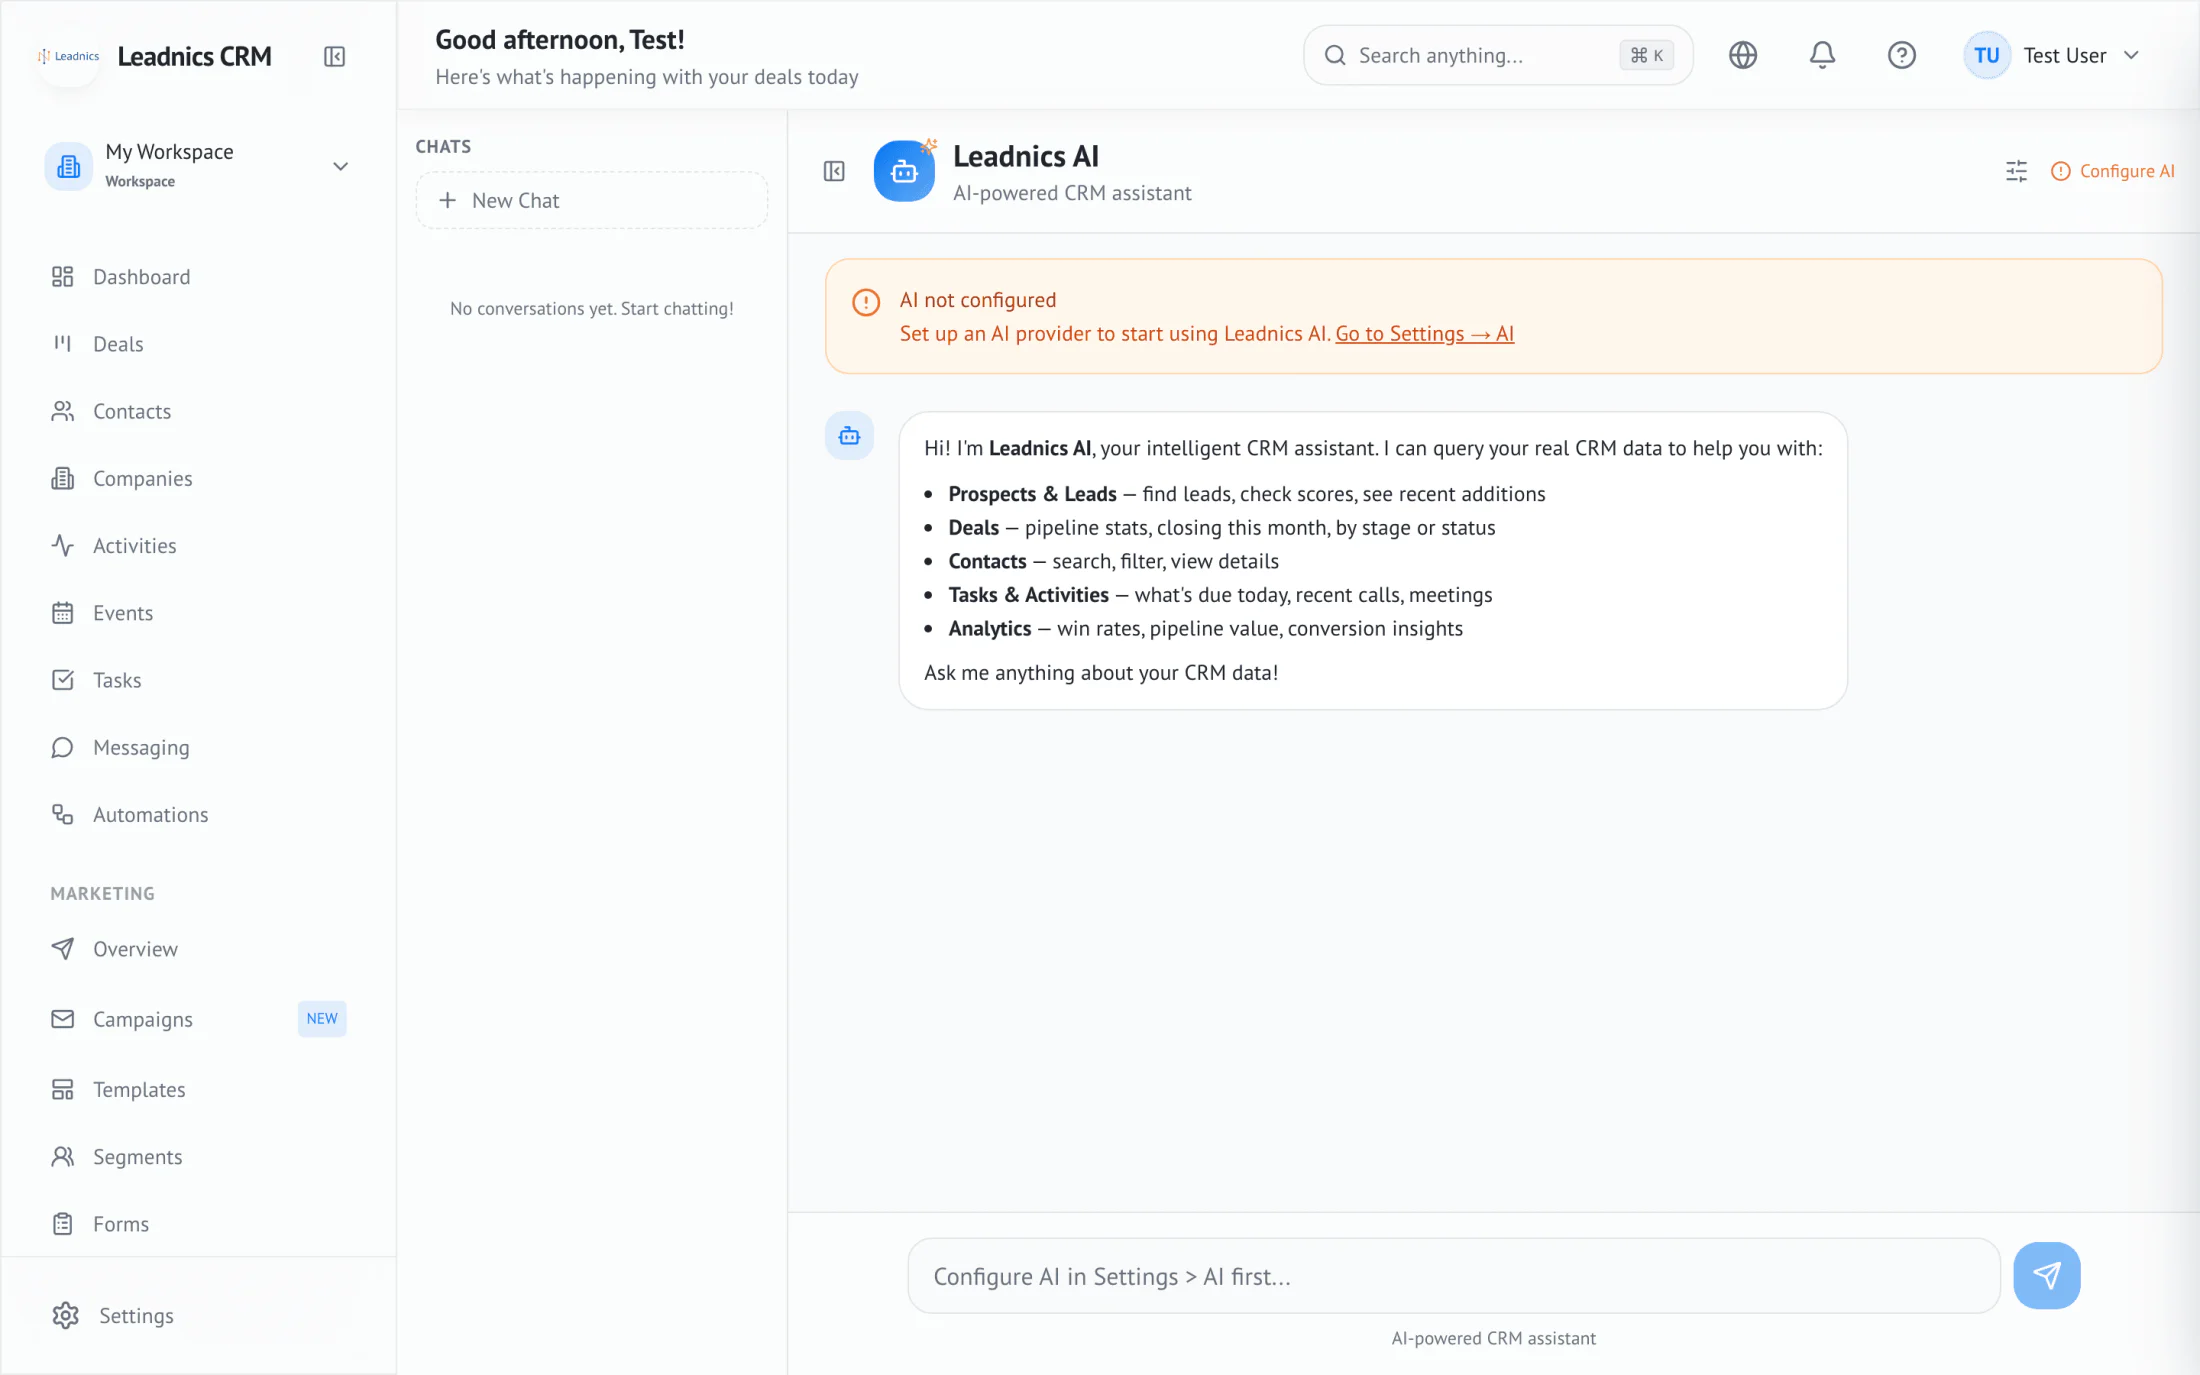Screen dimensions: 2200x1375
Task: Open Campaigns in the Marketing section
Action: pos(142,1019)
